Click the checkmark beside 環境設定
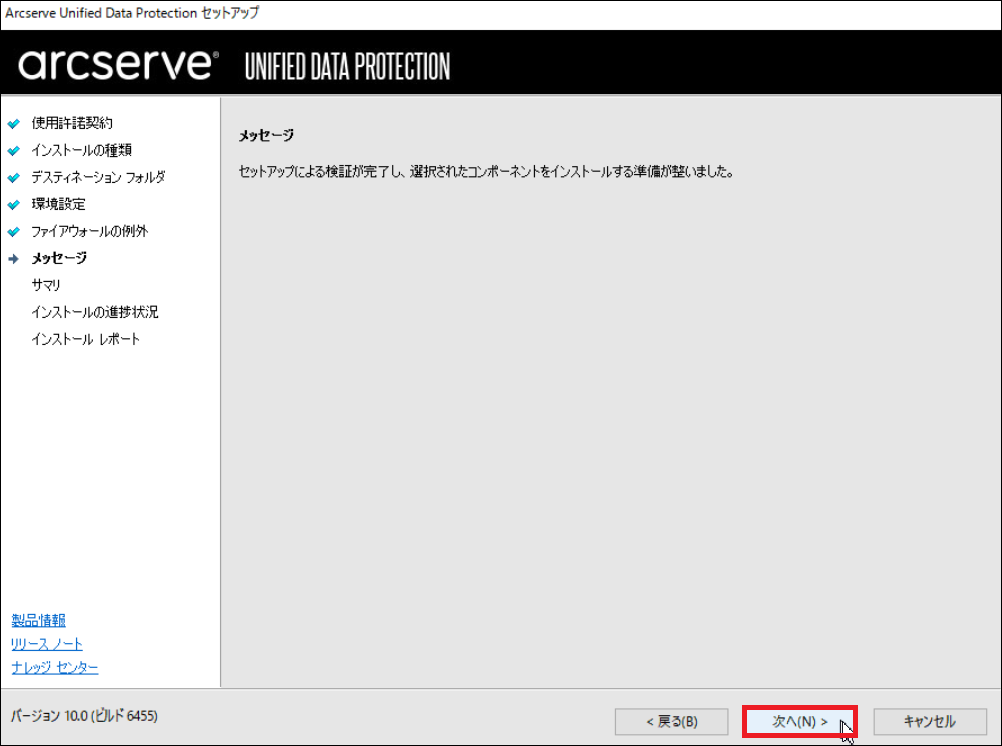1002x746 pixels. click(13, 205)
